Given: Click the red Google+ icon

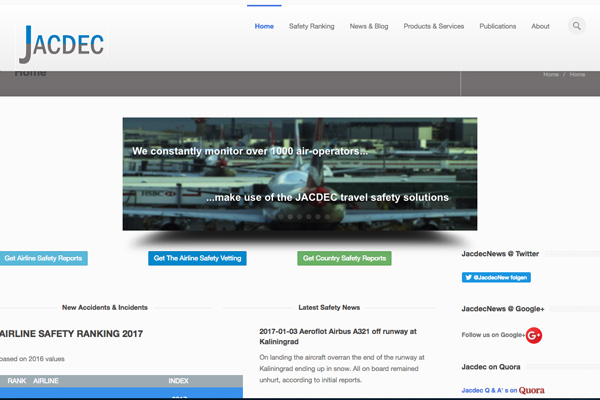Looking at the screenshot, I should coord(533,335).
